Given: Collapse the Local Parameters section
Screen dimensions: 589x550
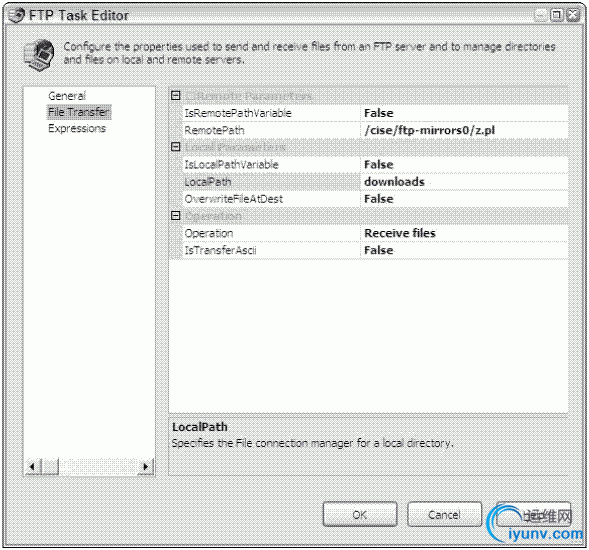Looking at the screenshot, I should point(175,147).
